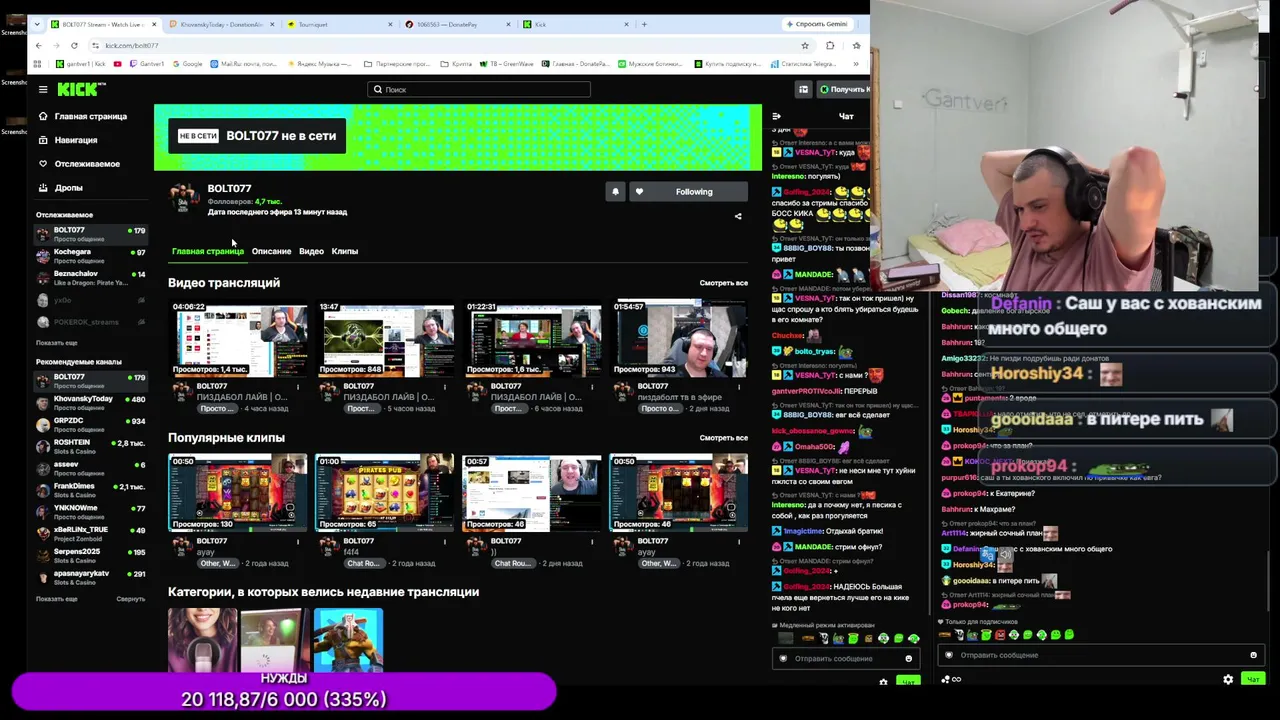Viewport: 1280px width, 720px height.
Task: Open options for the 'f4f4' clip
Action: point(445,542)
